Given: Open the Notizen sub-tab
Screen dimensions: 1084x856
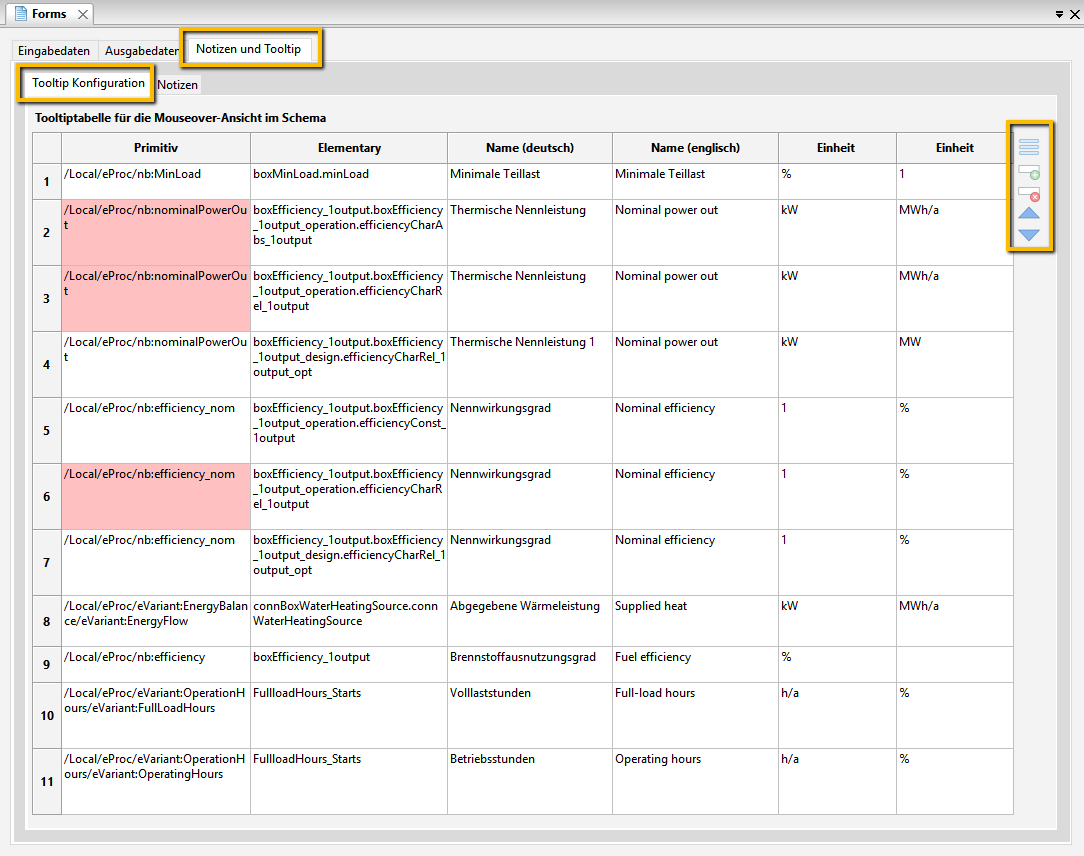Looking at the screenshot, I should [178, 84].
